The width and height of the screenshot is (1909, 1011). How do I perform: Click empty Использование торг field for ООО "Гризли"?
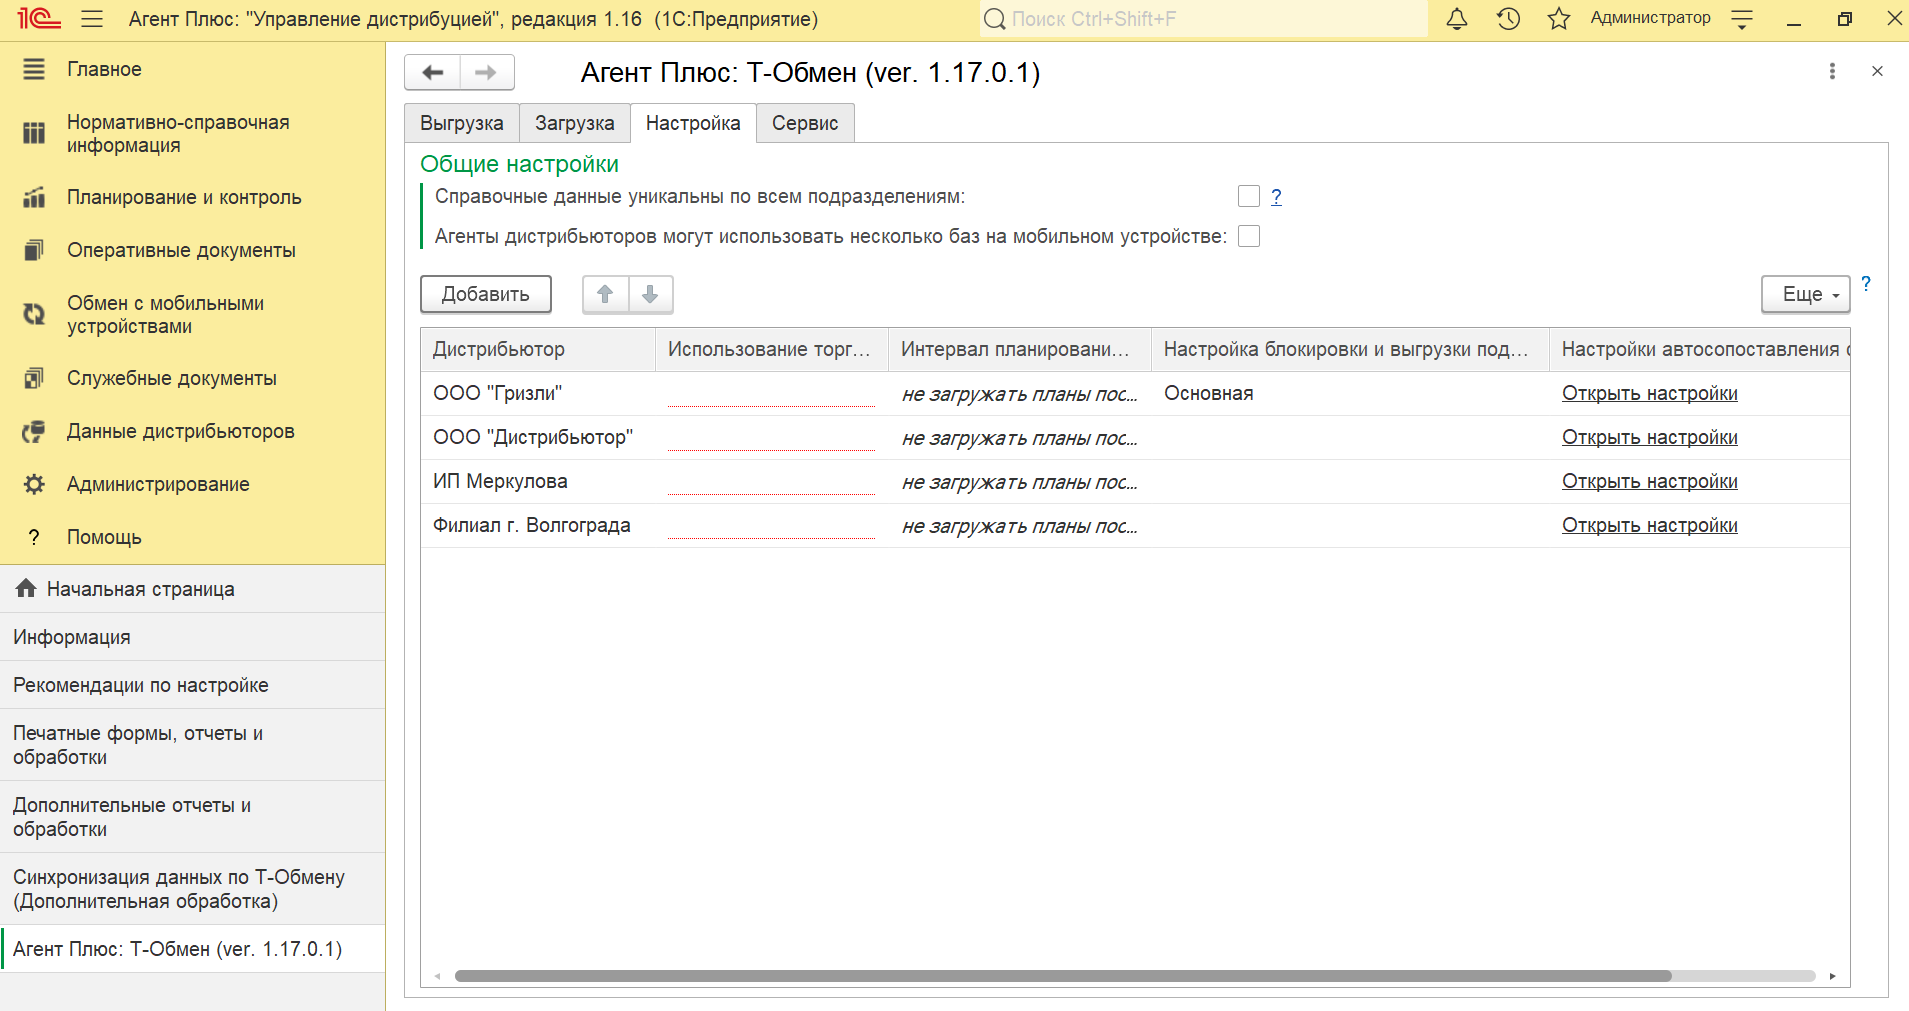[771, 393]
